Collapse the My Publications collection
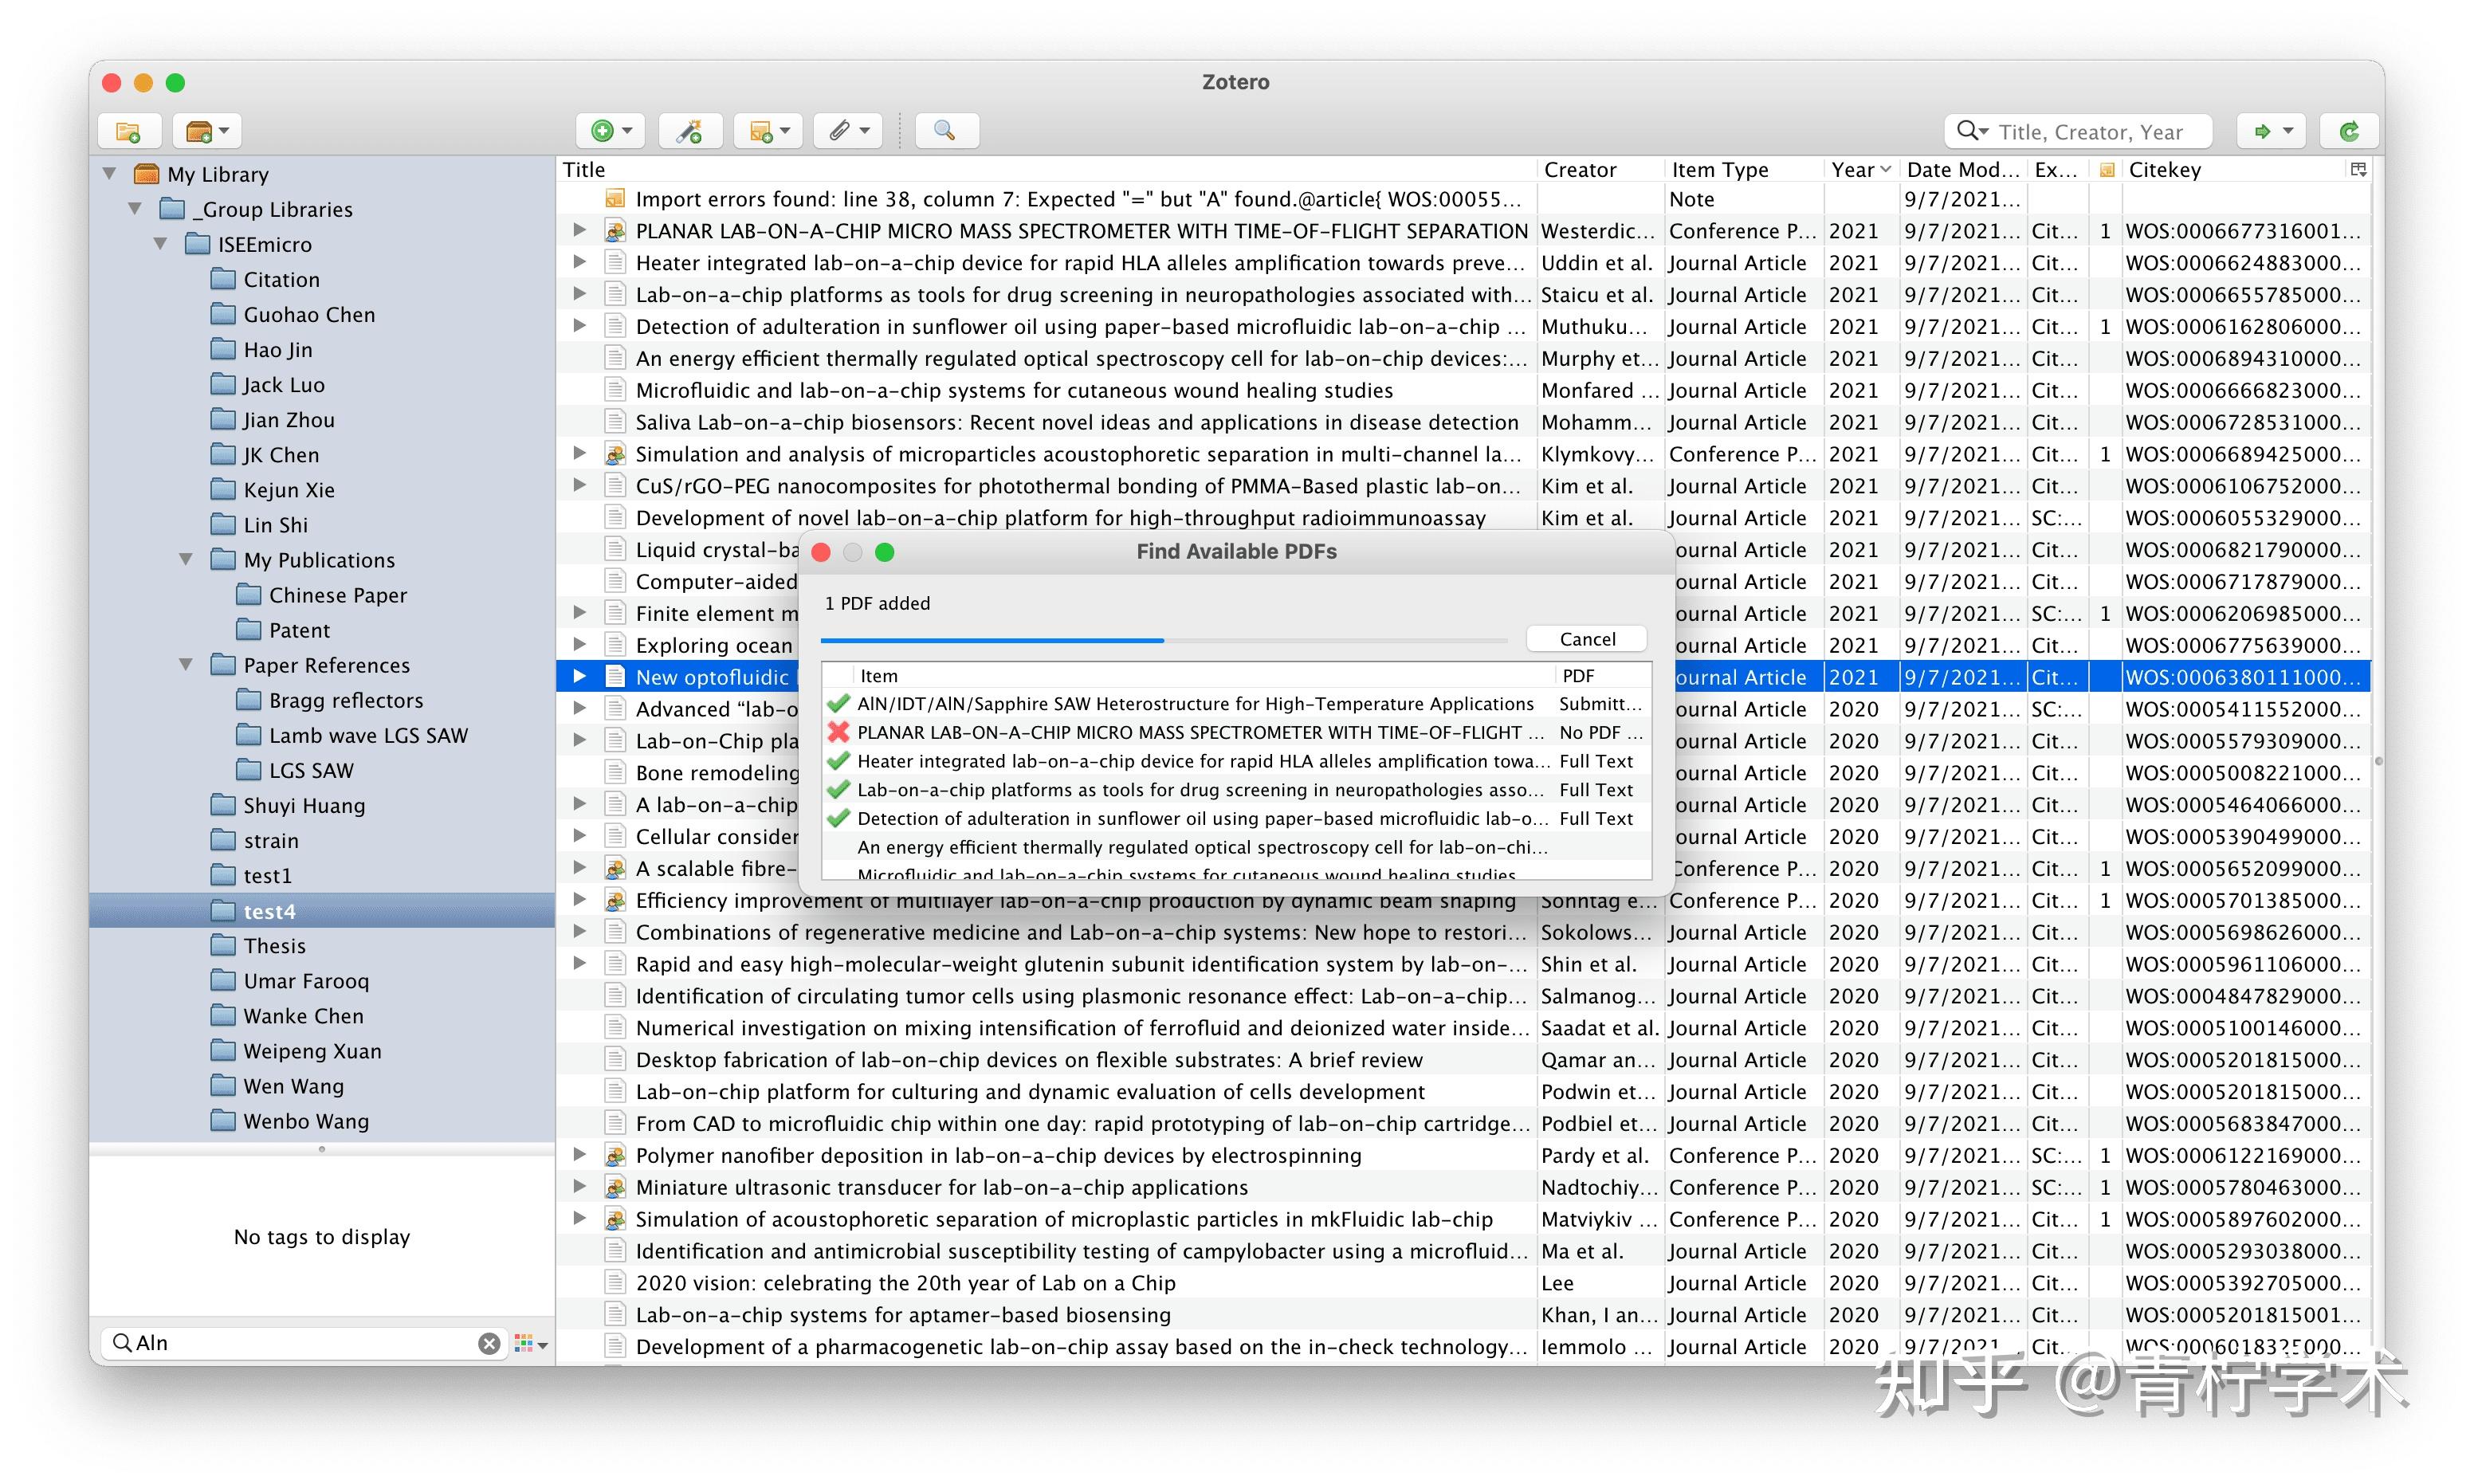Screen dimensions: 2474x1484 click(x=186, y=560)
